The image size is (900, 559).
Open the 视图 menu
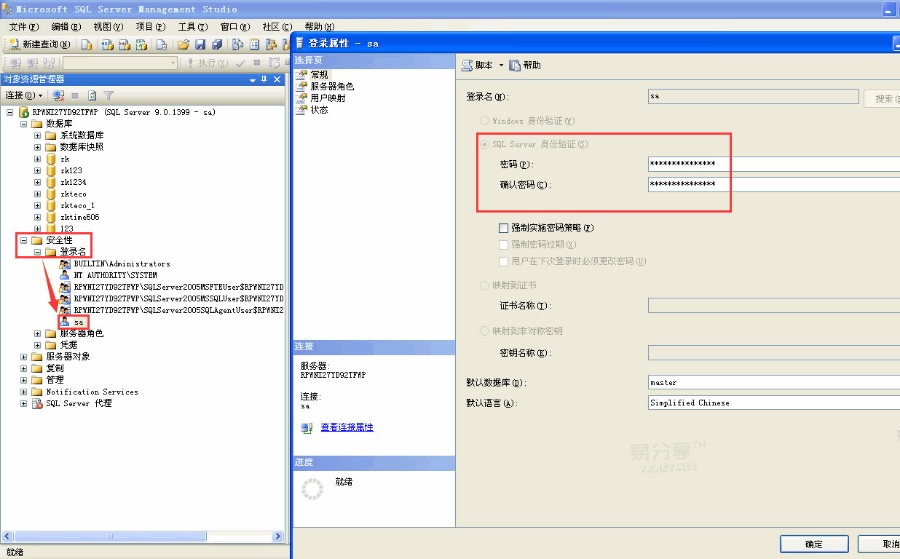click(x=108, y=26)
